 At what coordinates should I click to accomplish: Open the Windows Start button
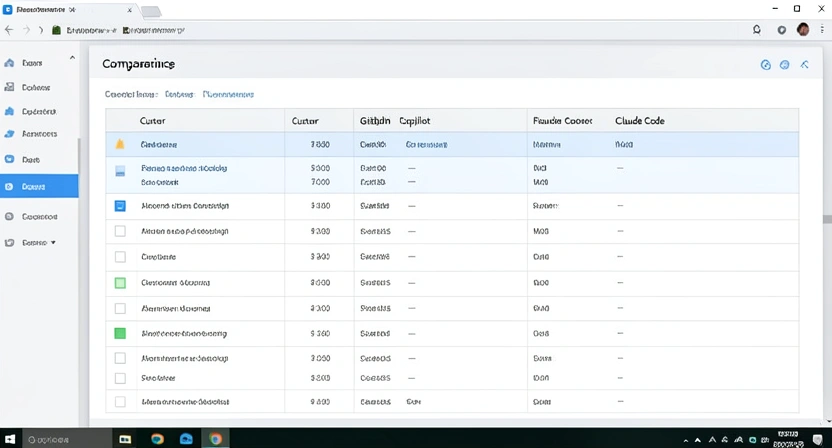pos(10,439)
